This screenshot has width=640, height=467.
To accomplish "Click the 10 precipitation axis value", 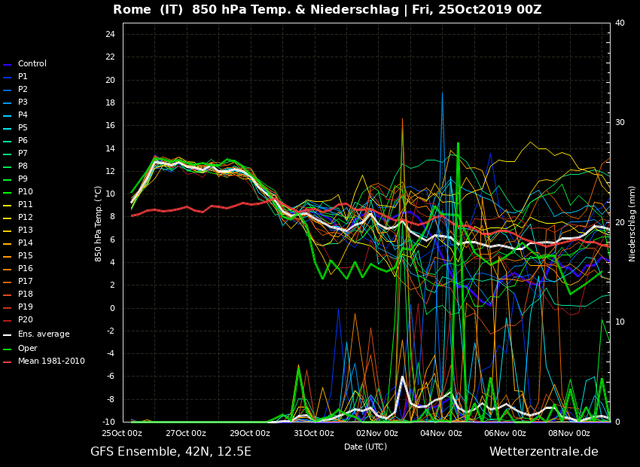I will [x=620, y=322].
